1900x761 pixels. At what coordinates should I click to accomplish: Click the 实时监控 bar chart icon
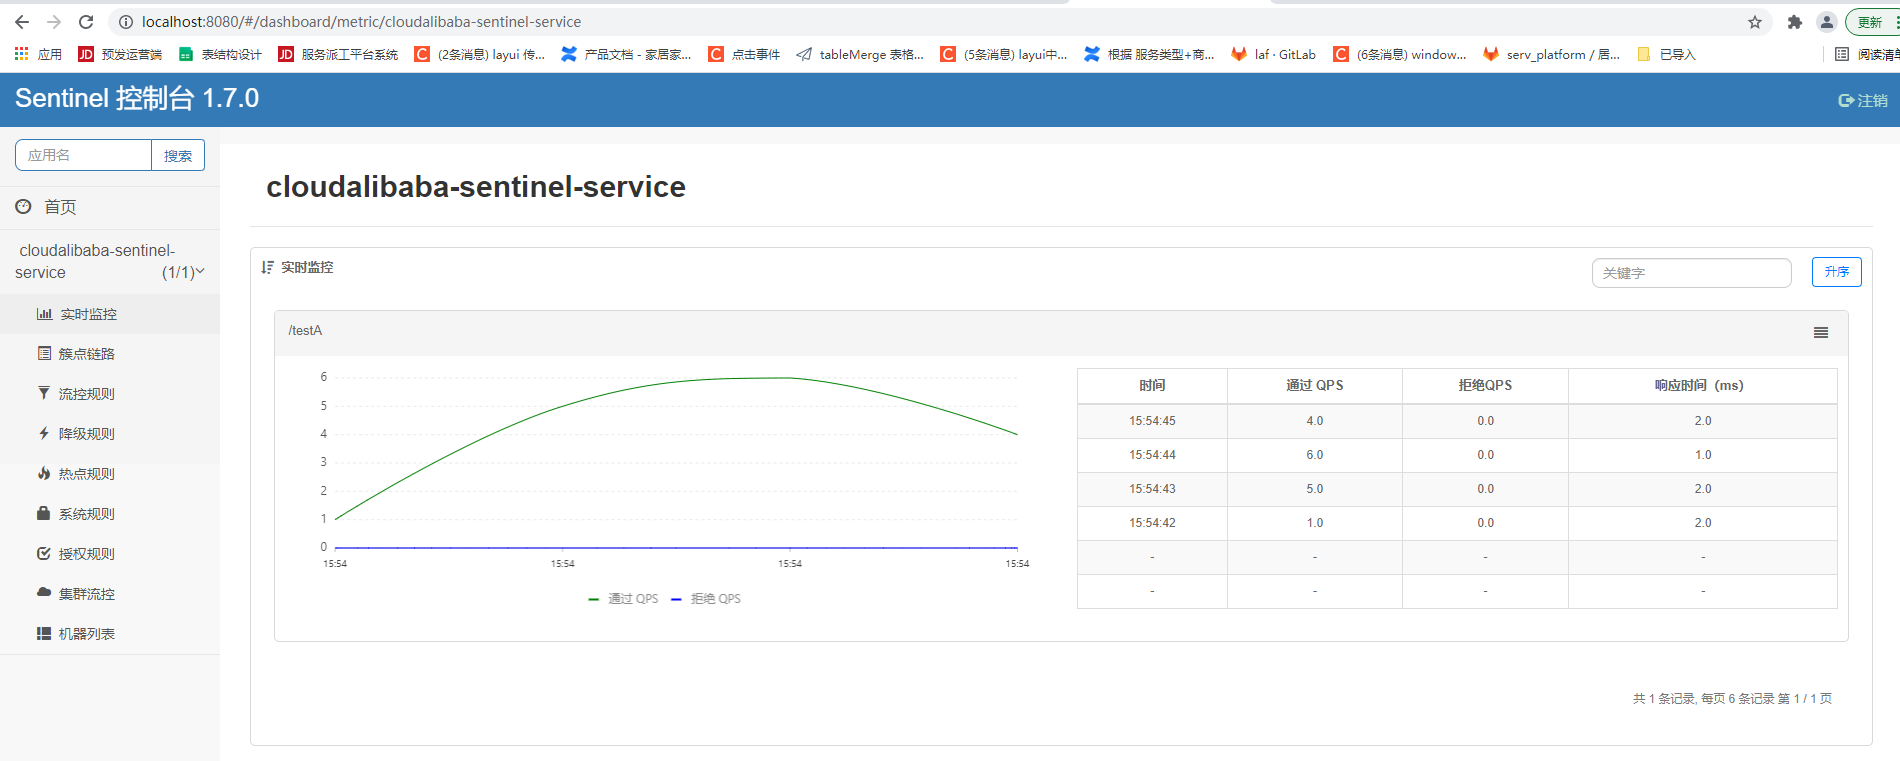click(x=44, y=314)
